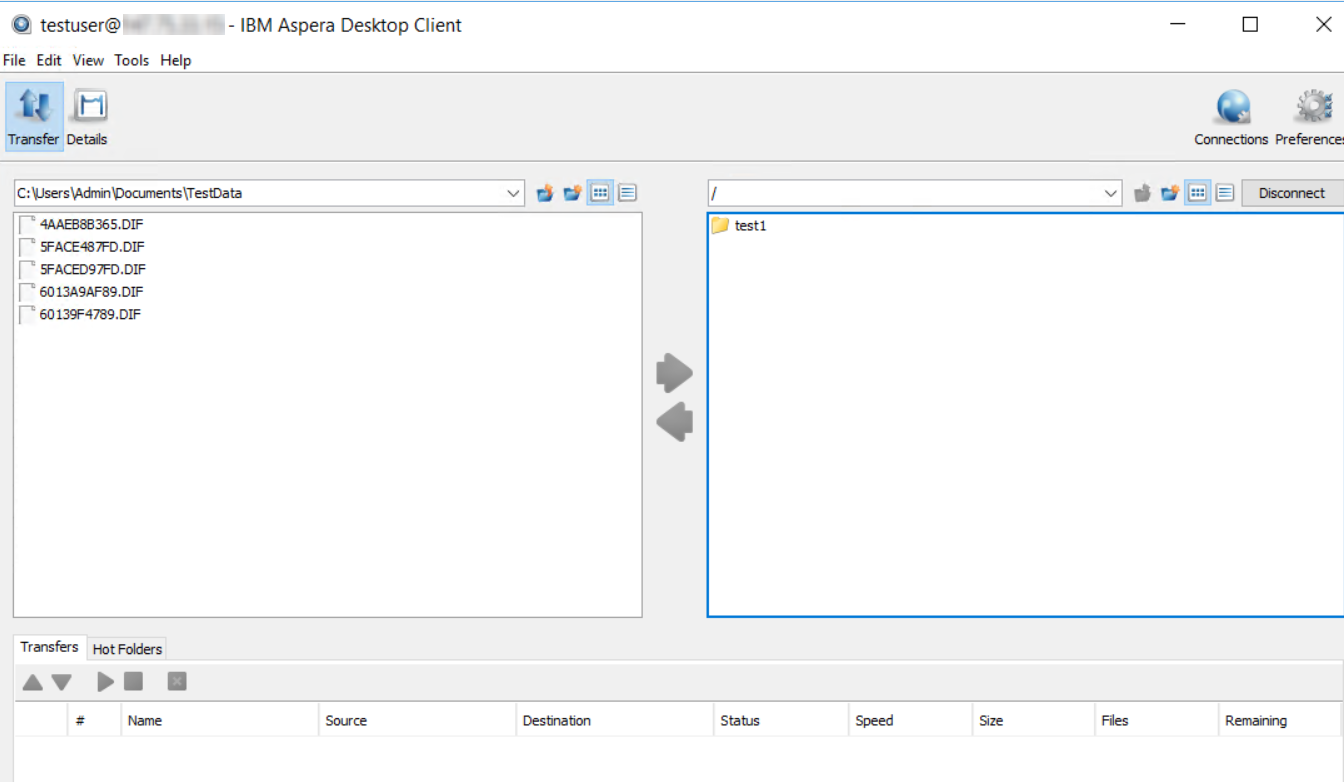Open the View menu

pyautogui.click(x=88, y=60)
